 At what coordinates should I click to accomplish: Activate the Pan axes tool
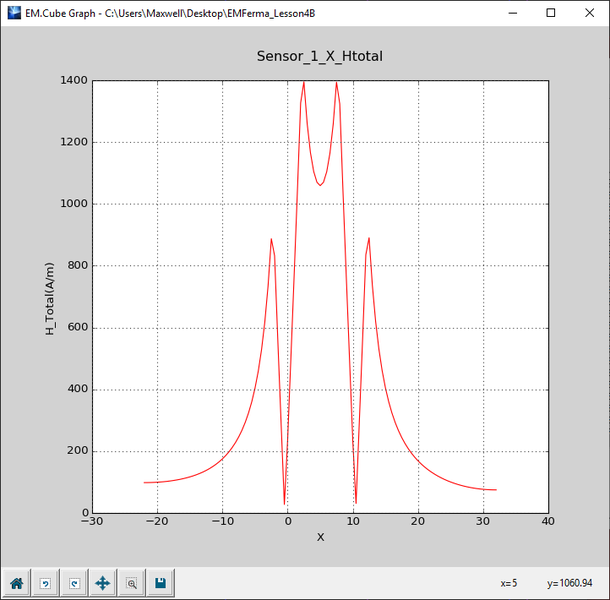(102, 582)
